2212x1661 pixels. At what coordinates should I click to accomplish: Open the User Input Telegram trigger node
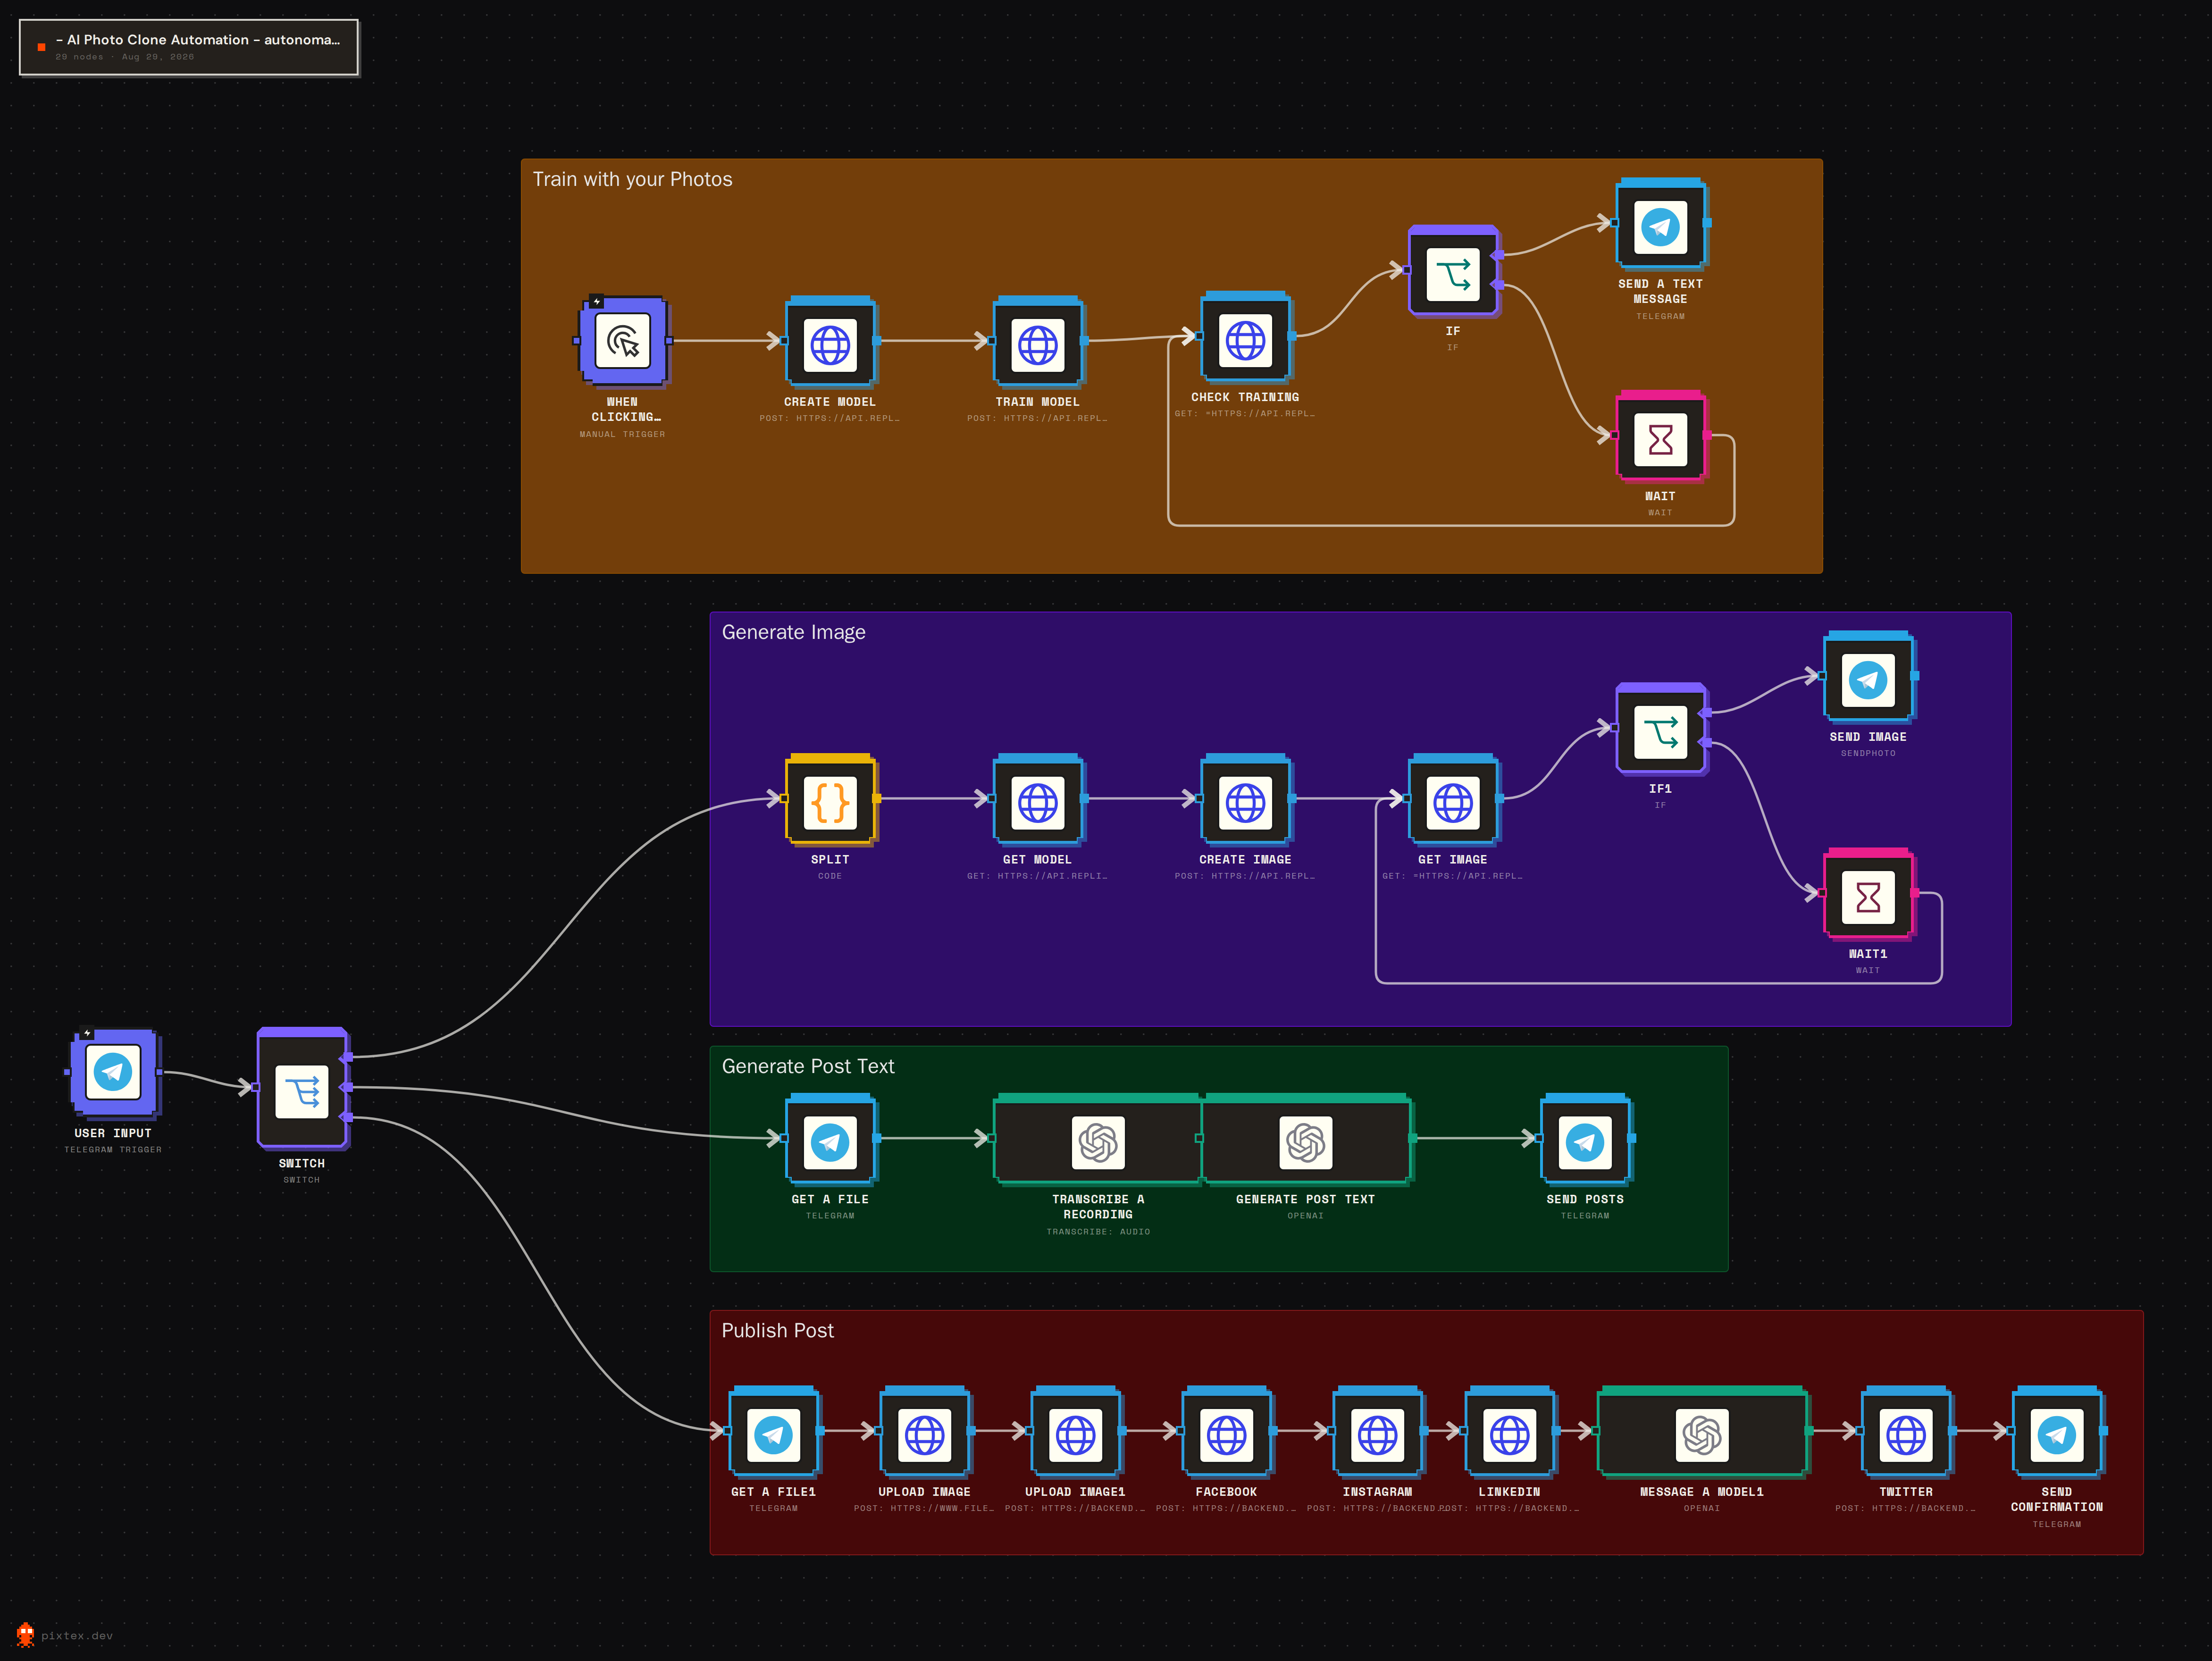(113, 1072)
